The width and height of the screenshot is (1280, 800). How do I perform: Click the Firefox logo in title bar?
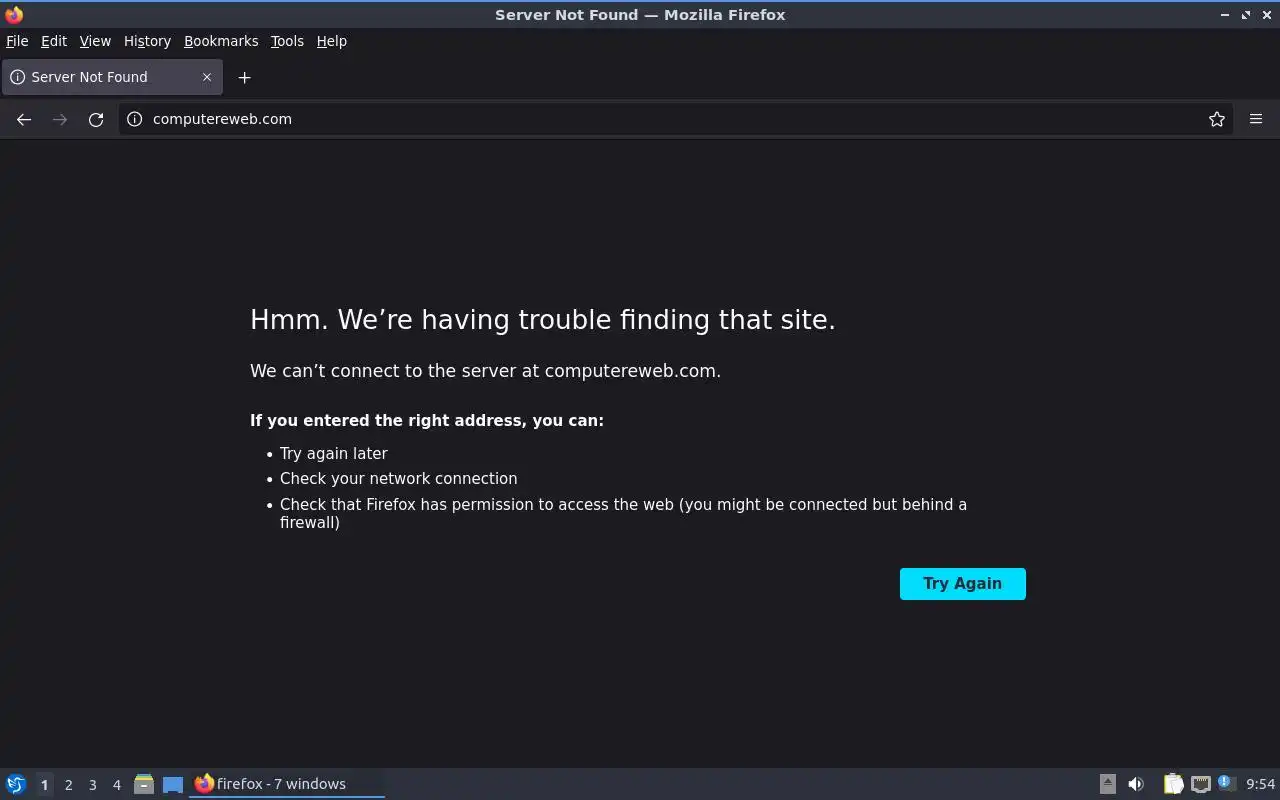coord(14,14)
